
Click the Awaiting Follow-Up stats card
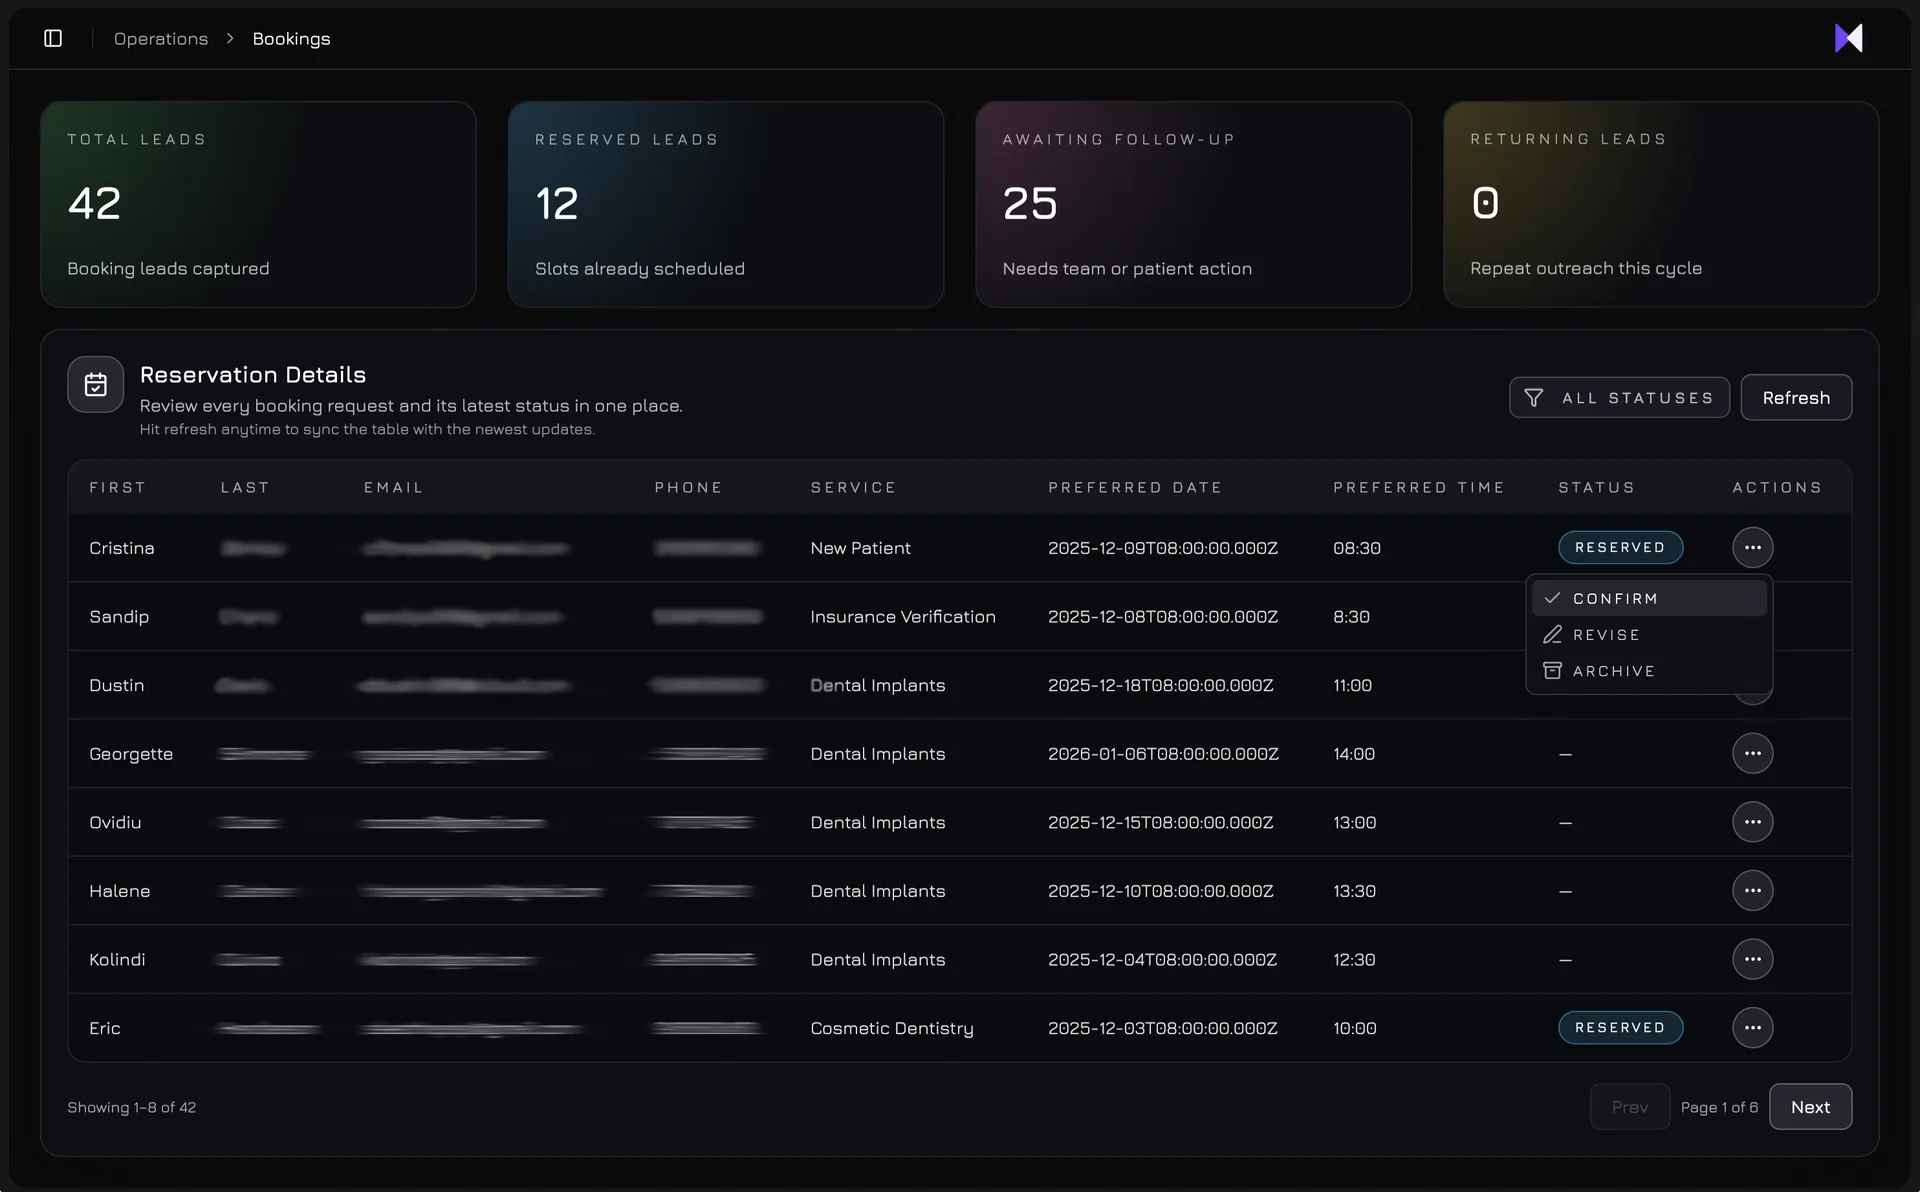(1193, 204)
